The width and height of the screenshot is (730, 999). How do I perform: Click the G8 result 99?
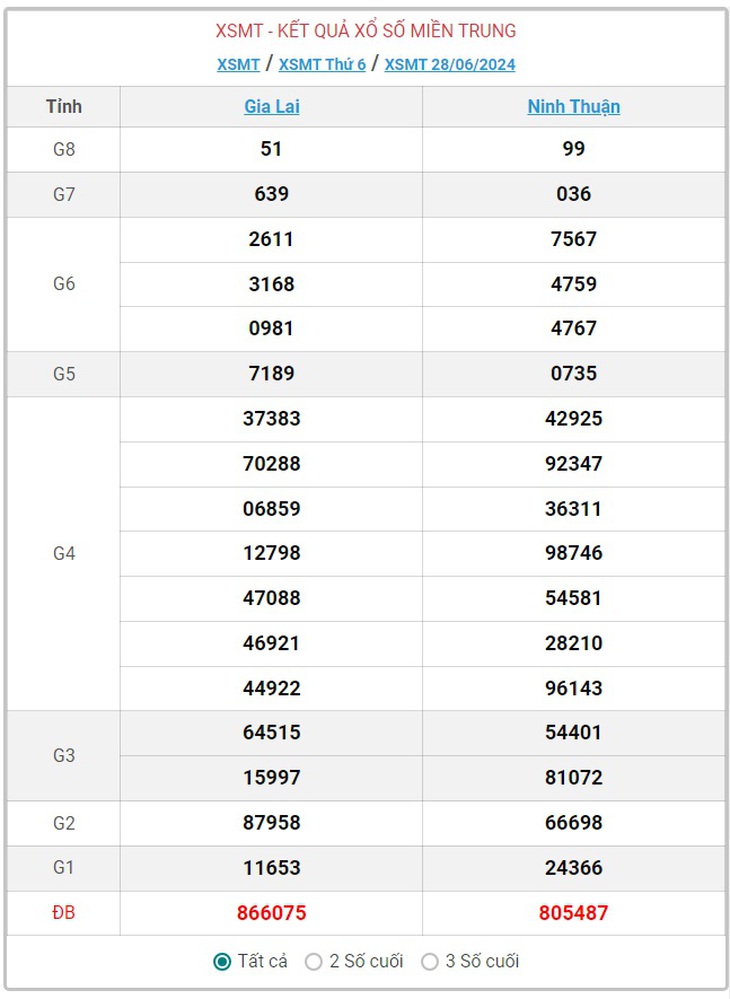pos(573,148)
